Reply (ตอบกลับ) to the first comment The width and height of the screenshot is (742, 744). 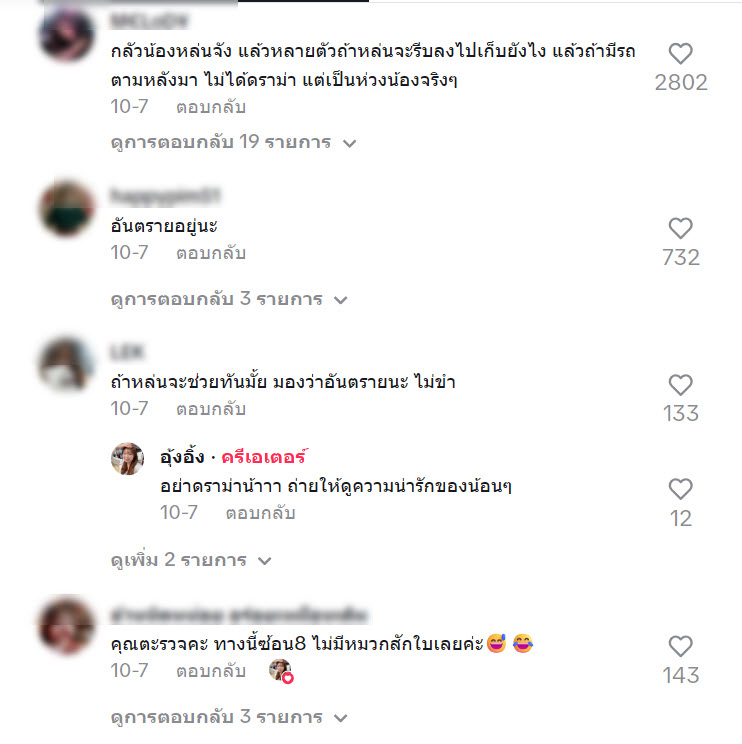211,107
